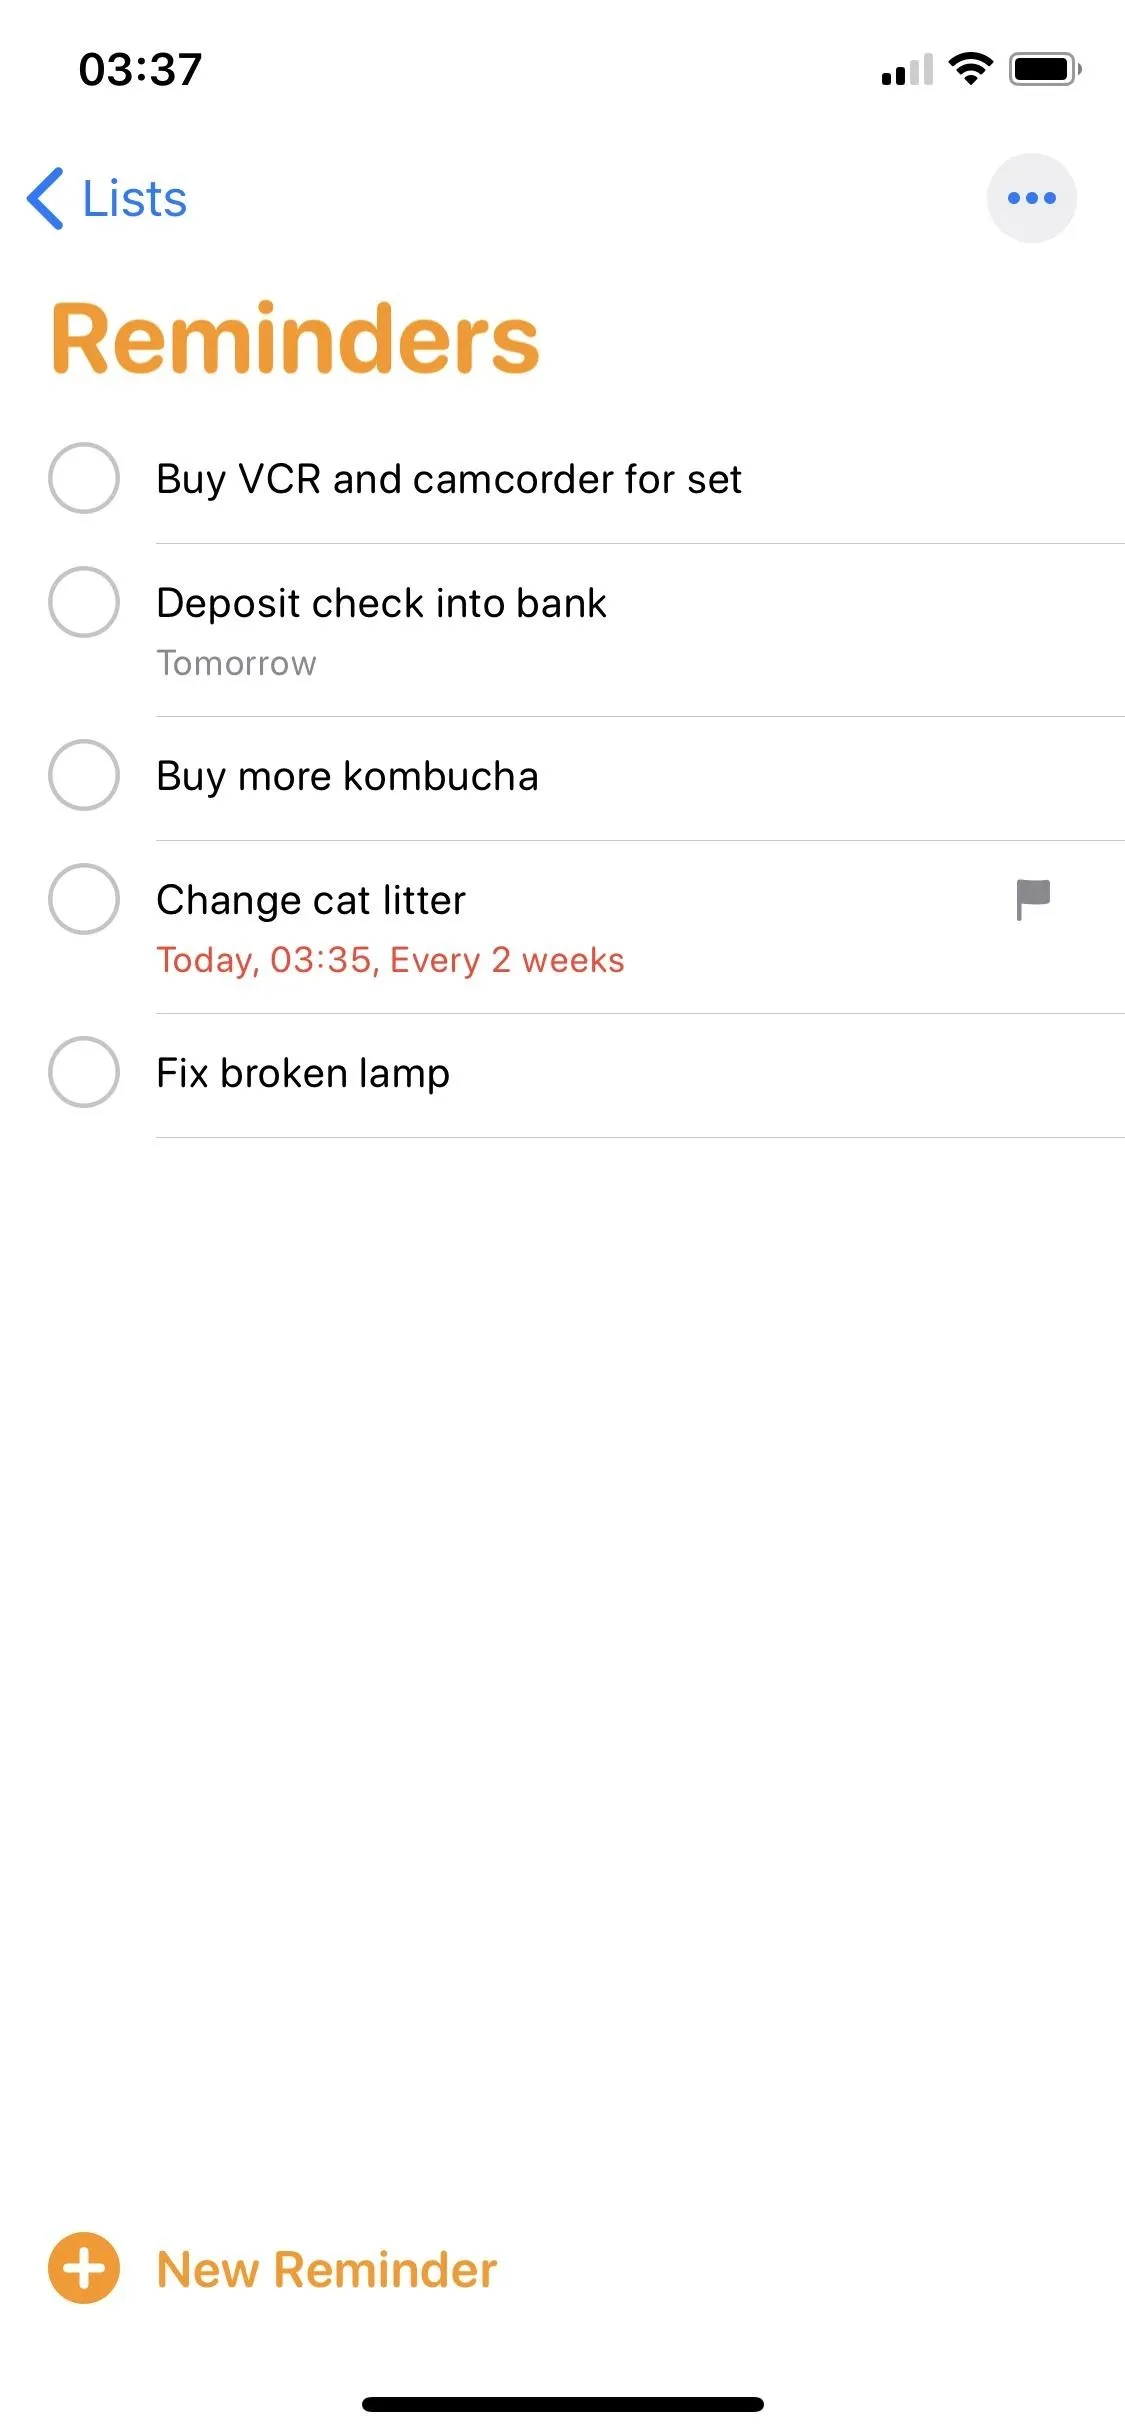Tap the Tomorrow due date label
This screenshot has width=1125, height=2436.
(x=236, y=663)
